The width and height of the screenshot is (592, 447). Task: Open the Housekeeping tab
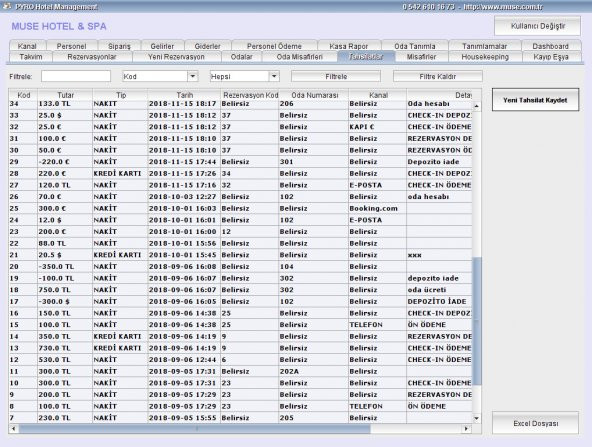point(485,57)
